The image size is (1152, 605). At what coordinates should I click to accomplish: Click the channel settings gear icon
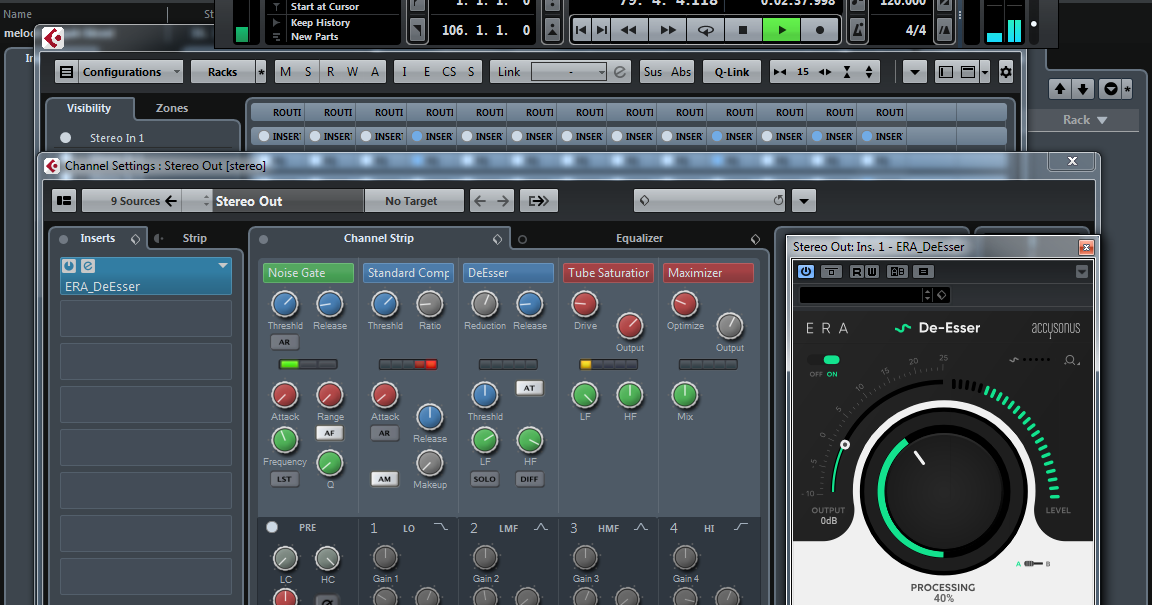point(1006,71)
